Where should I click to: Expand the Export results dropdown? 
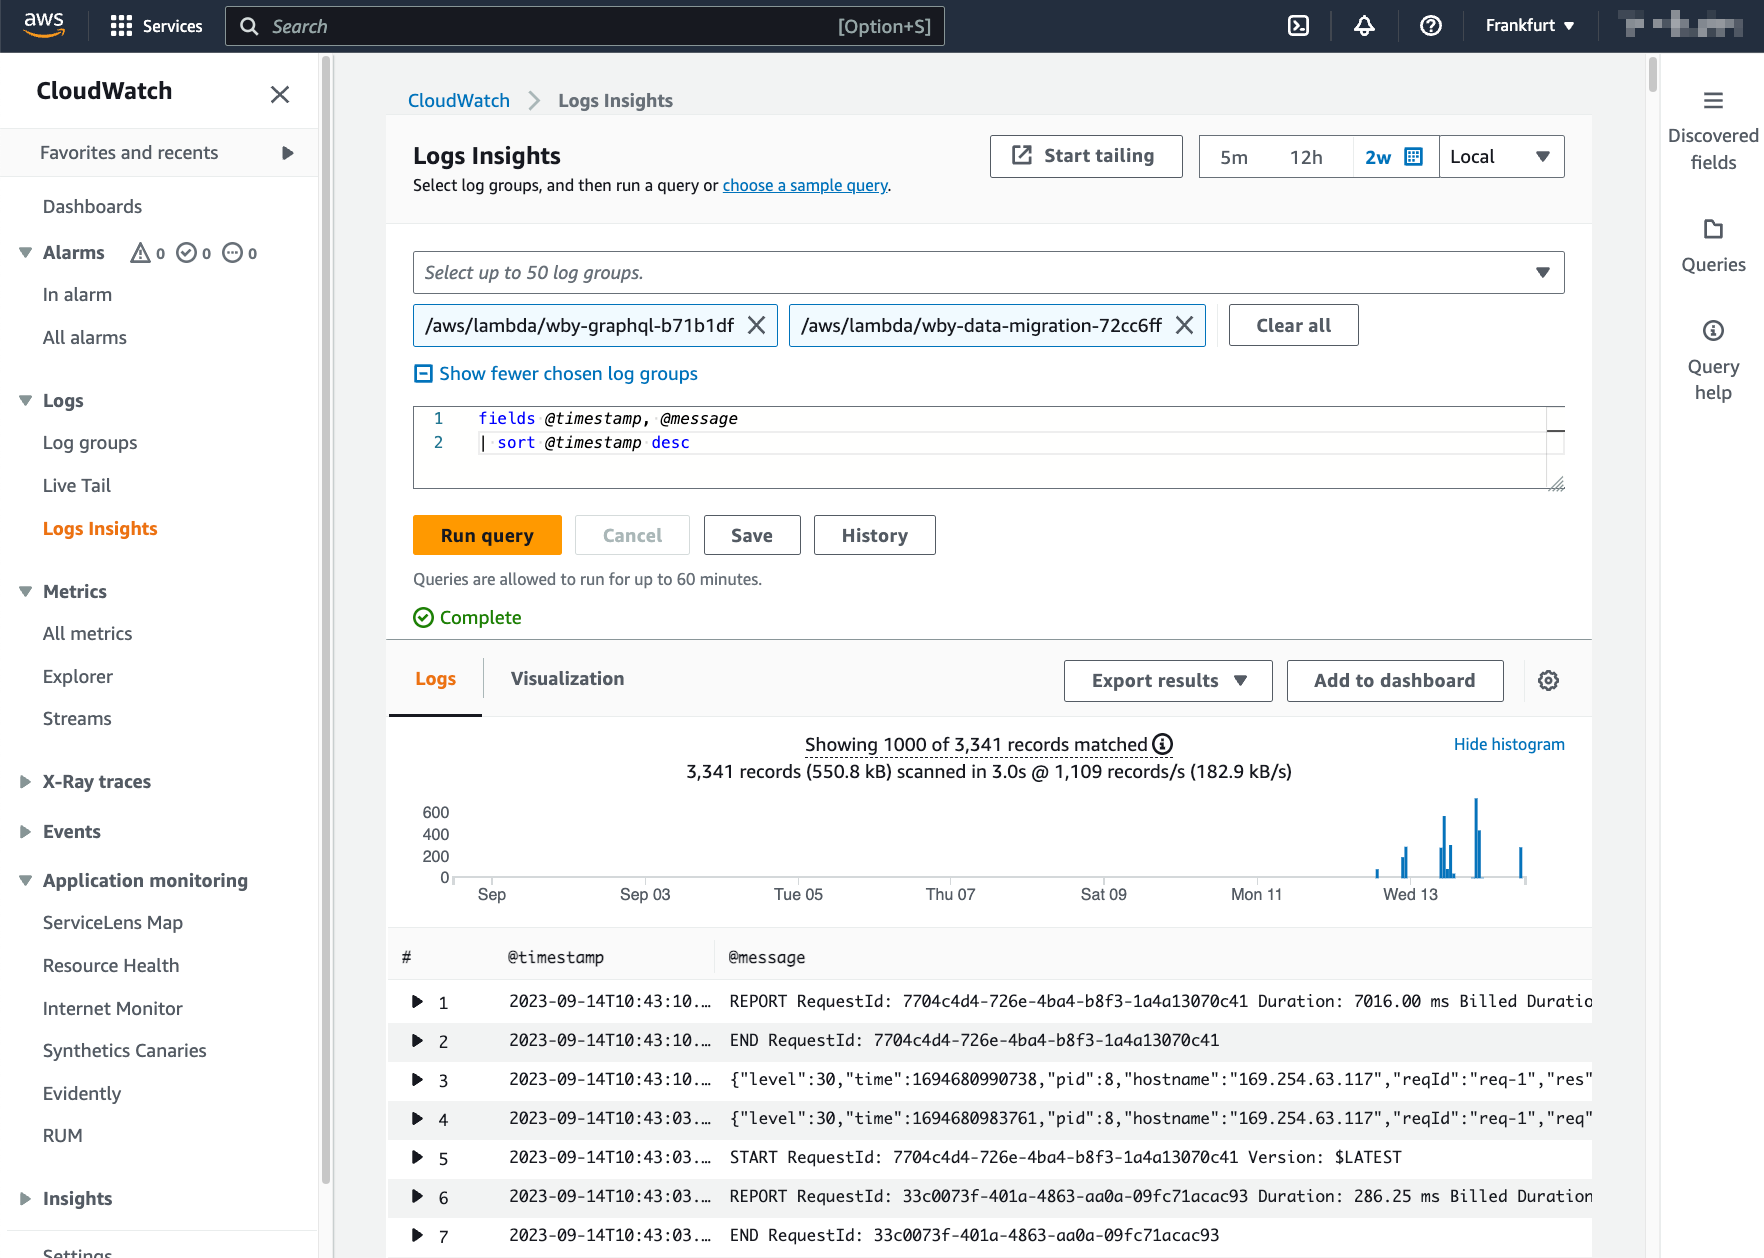click(x=1167, y=681)
